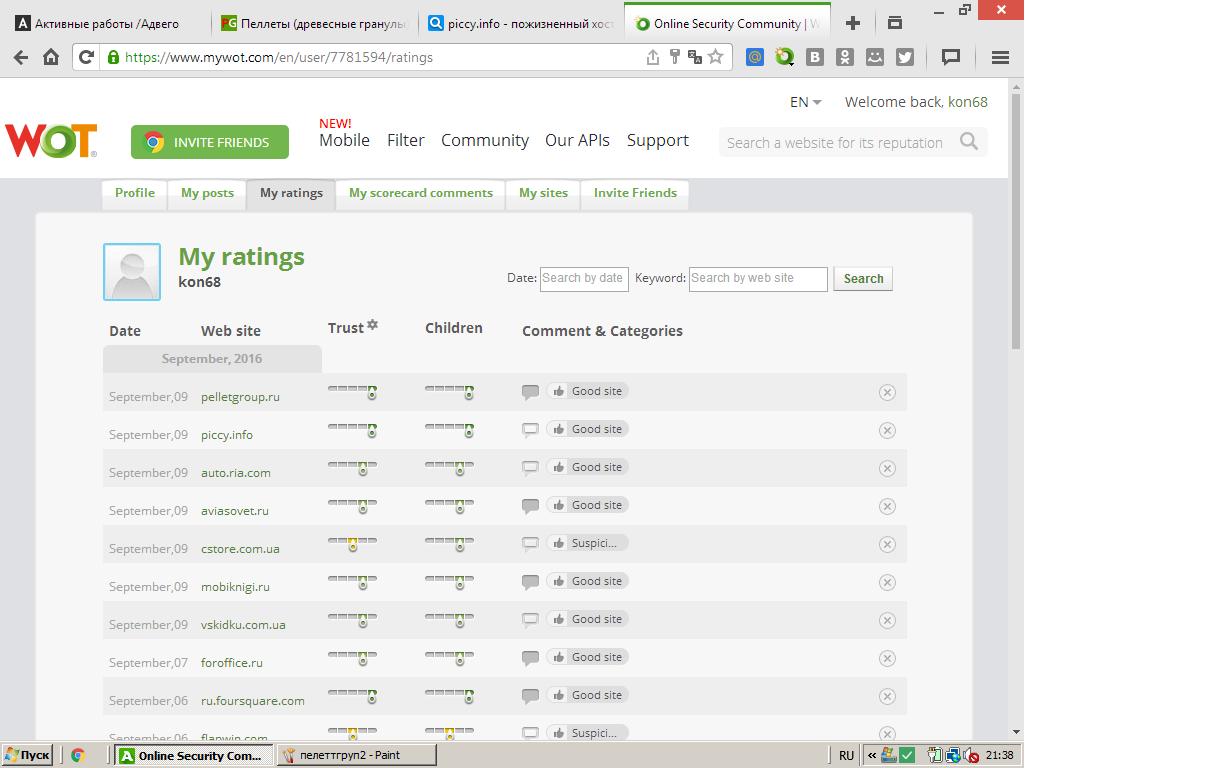Image resolution: width=1218 pixels, height=768 pixels.
Task: Open the pelletgroup.ru site link
Action: coord(240,397)
